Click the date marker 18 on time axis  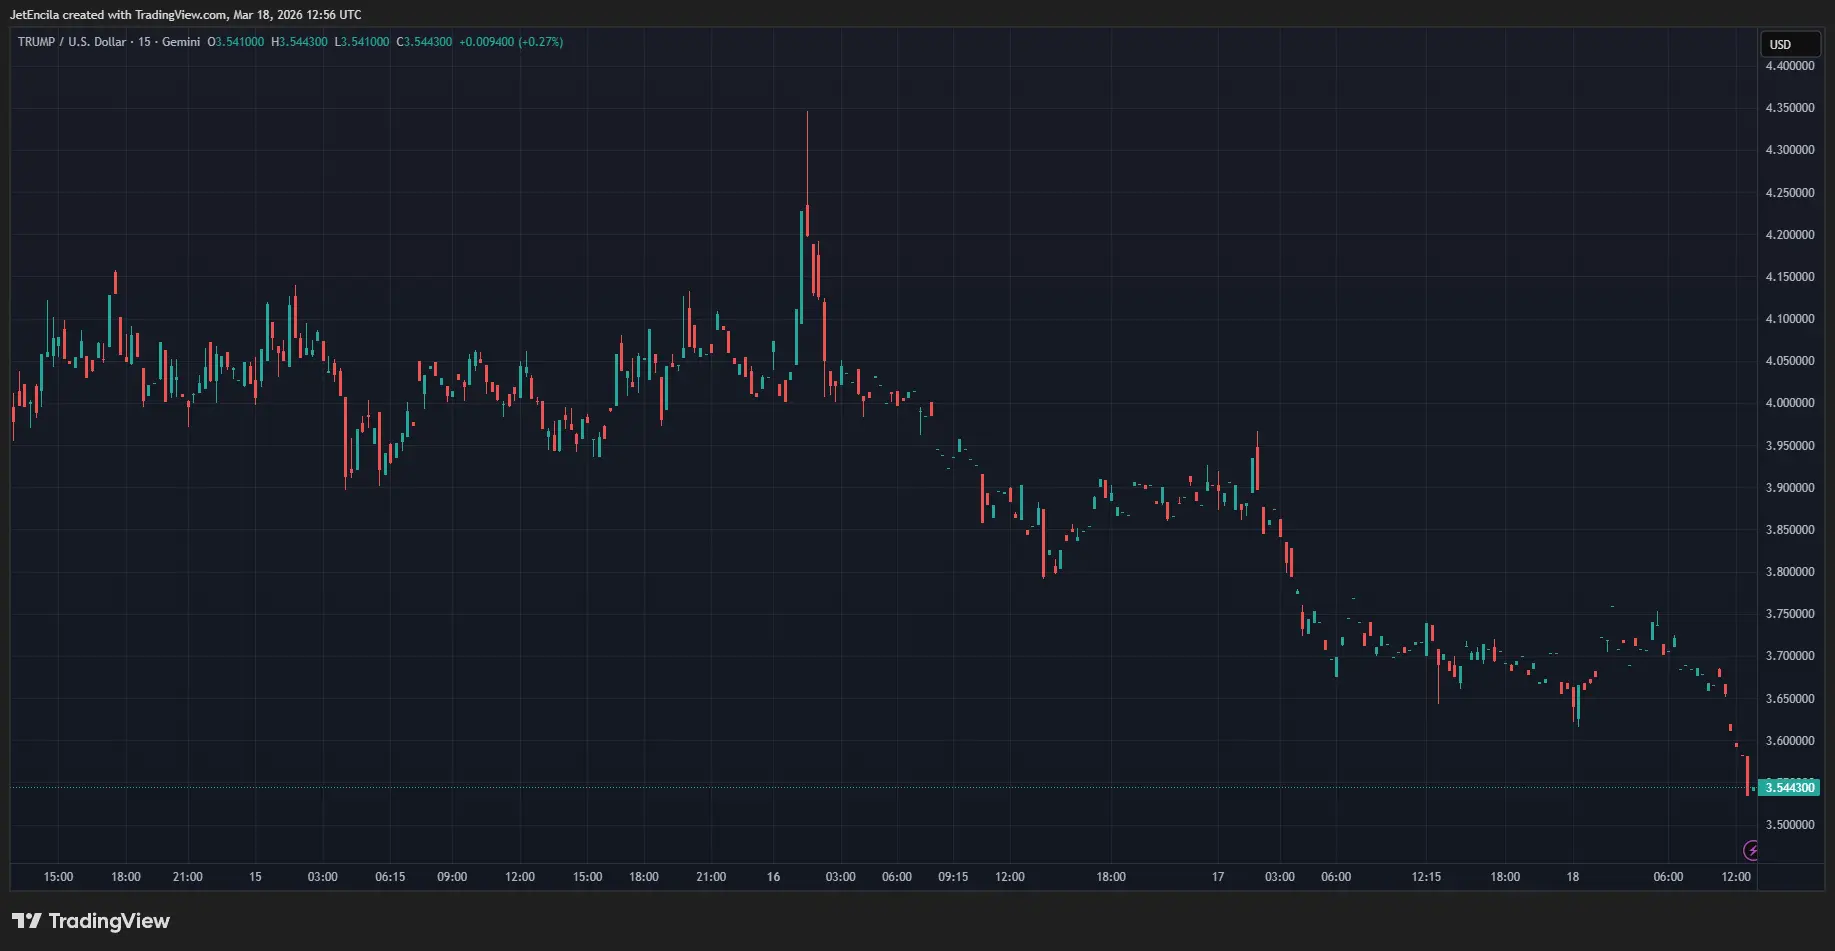coord(1572,877)
